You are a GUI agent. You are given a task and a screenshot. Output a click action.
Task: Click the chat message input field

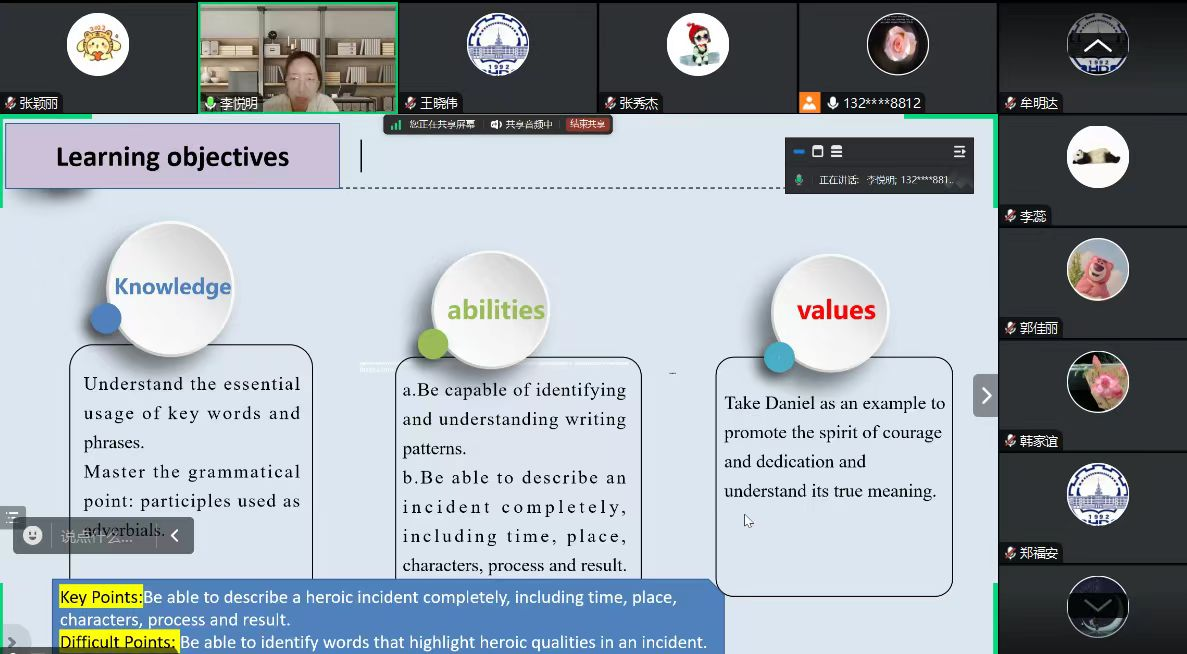tap(100, 537)
